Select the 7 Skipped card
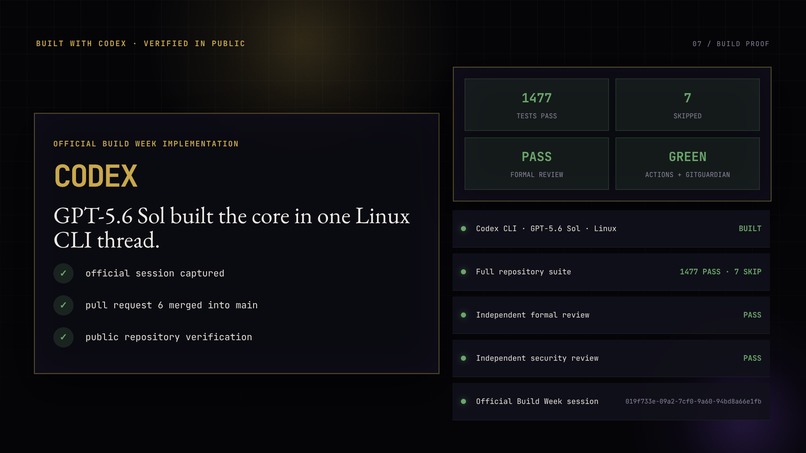The image size is (806, 453). tap(687, 105)
